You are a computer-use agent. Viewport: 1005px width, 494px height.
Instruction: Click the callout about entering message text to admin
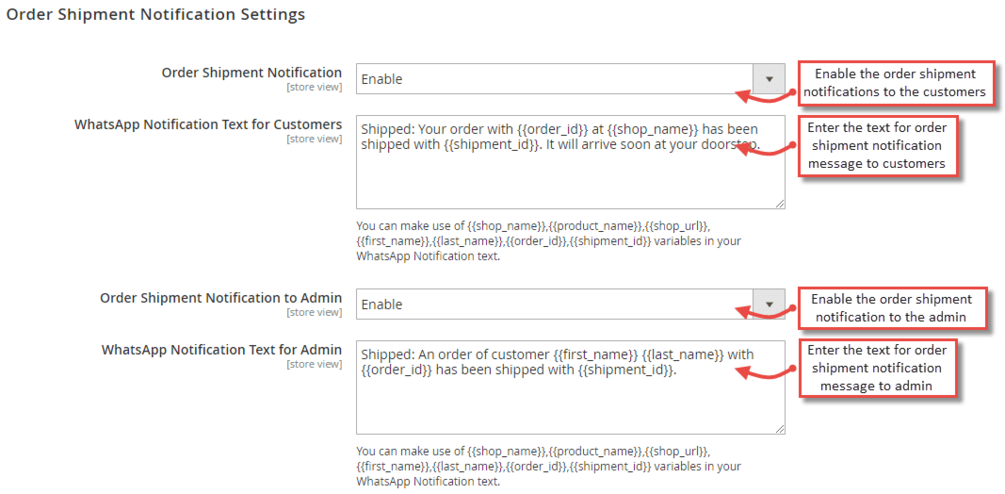876,368
